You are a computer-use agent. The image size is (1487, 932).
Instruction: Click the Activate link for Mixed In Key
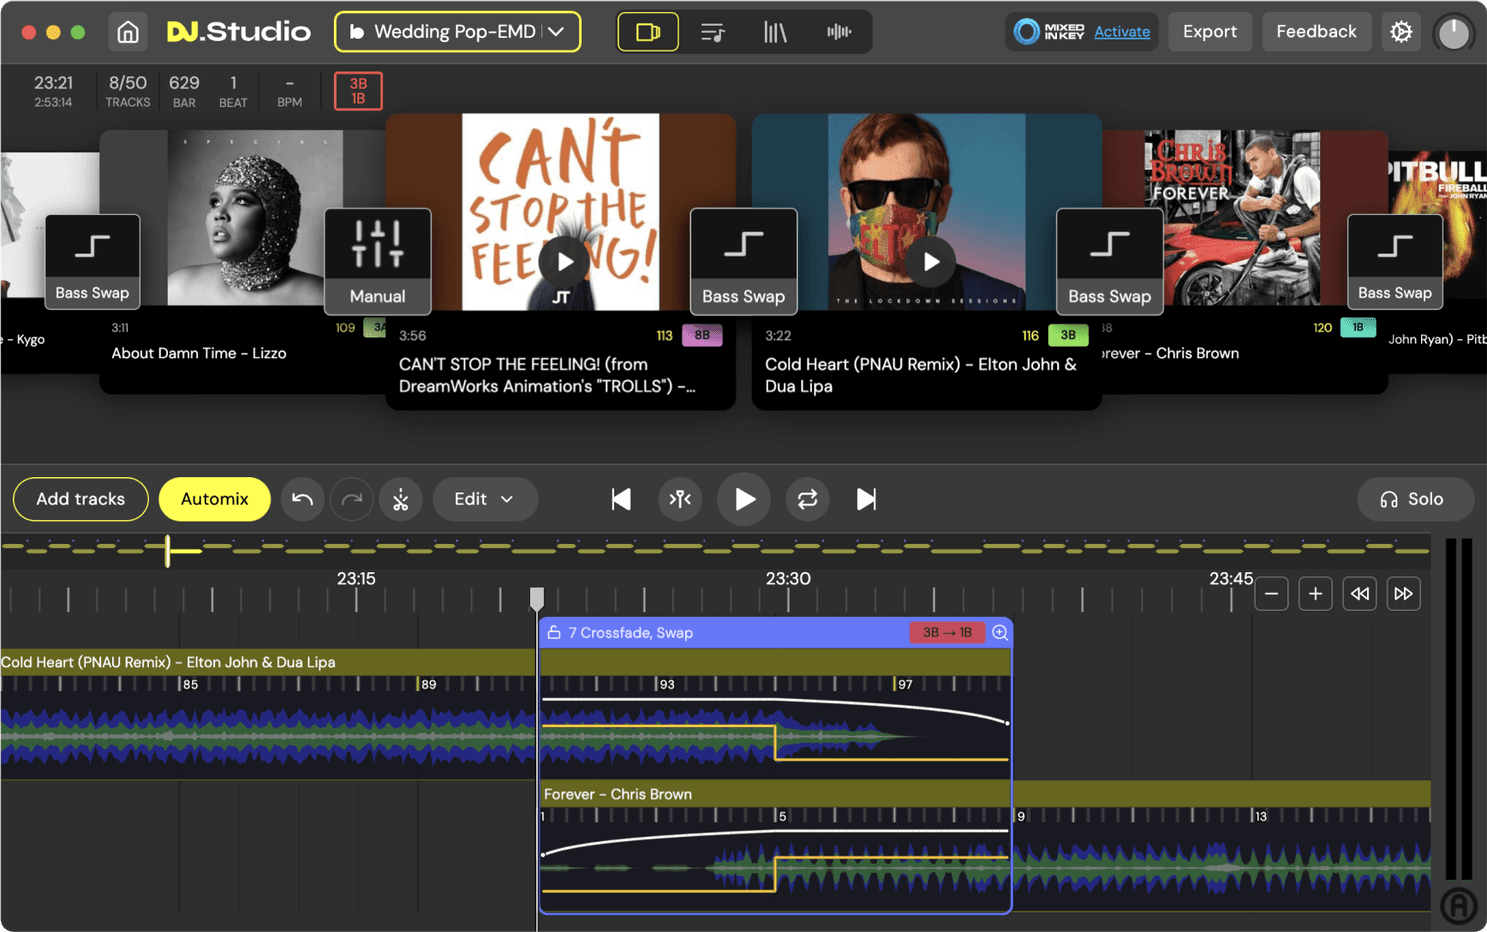[1121, 32]
